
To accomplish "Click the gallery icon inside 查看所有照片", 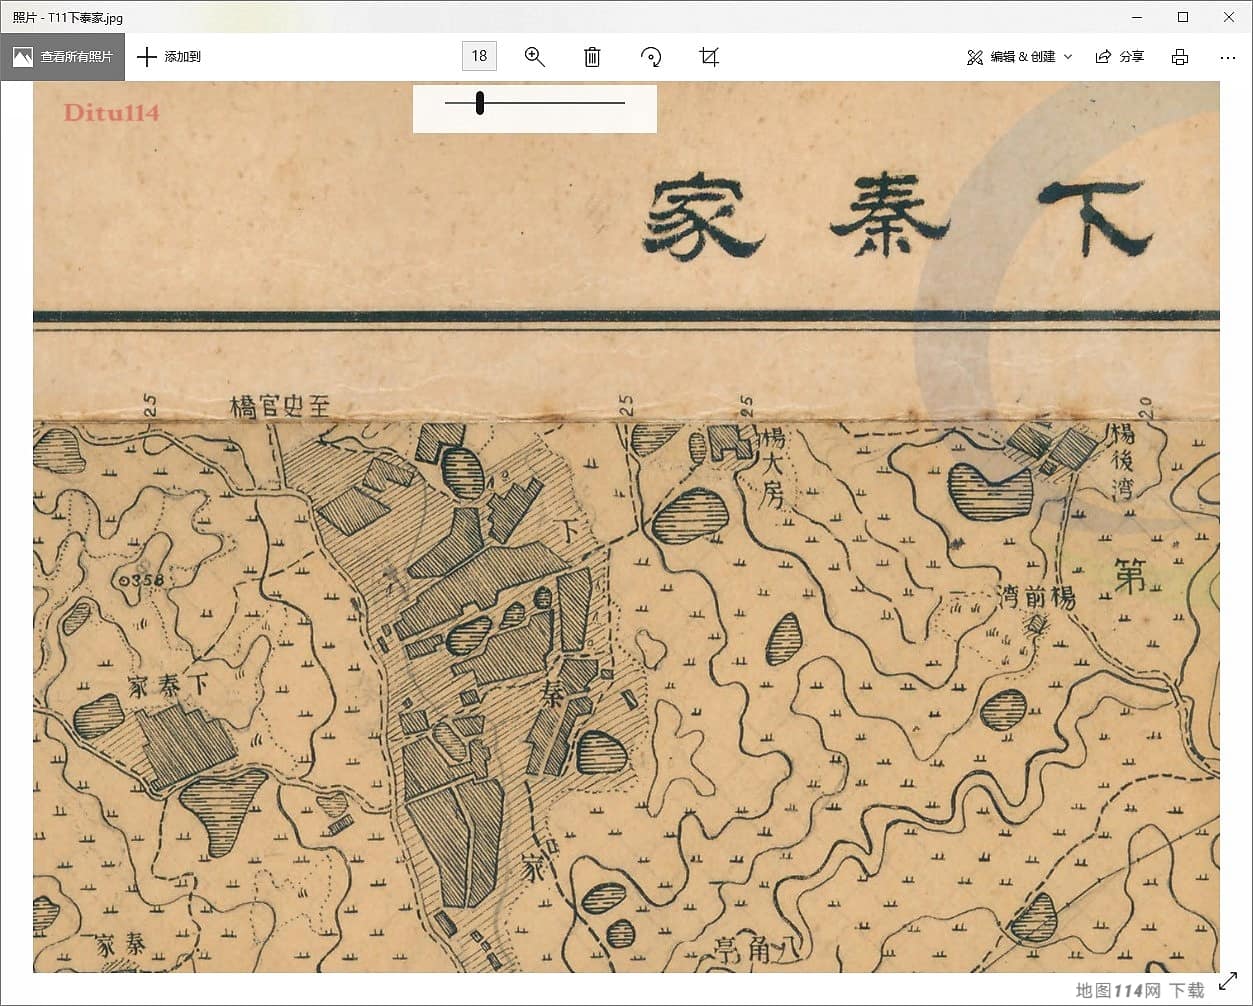I will 22,56.
